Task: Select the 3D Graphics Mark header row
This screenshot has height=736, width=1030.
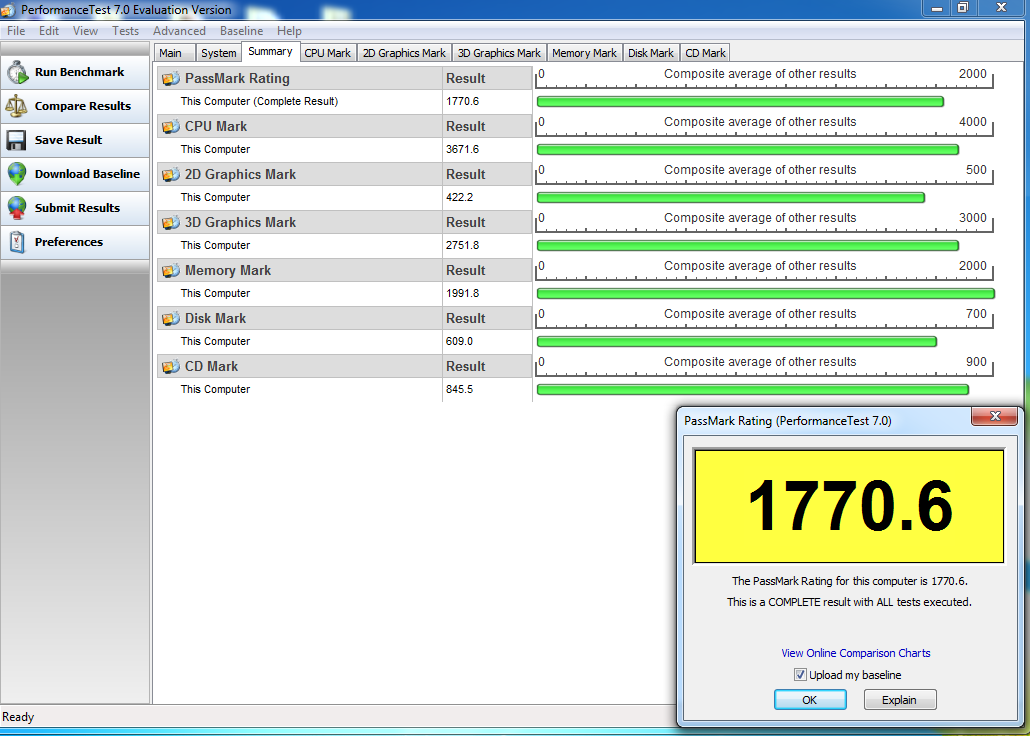Action: point(300,222)
